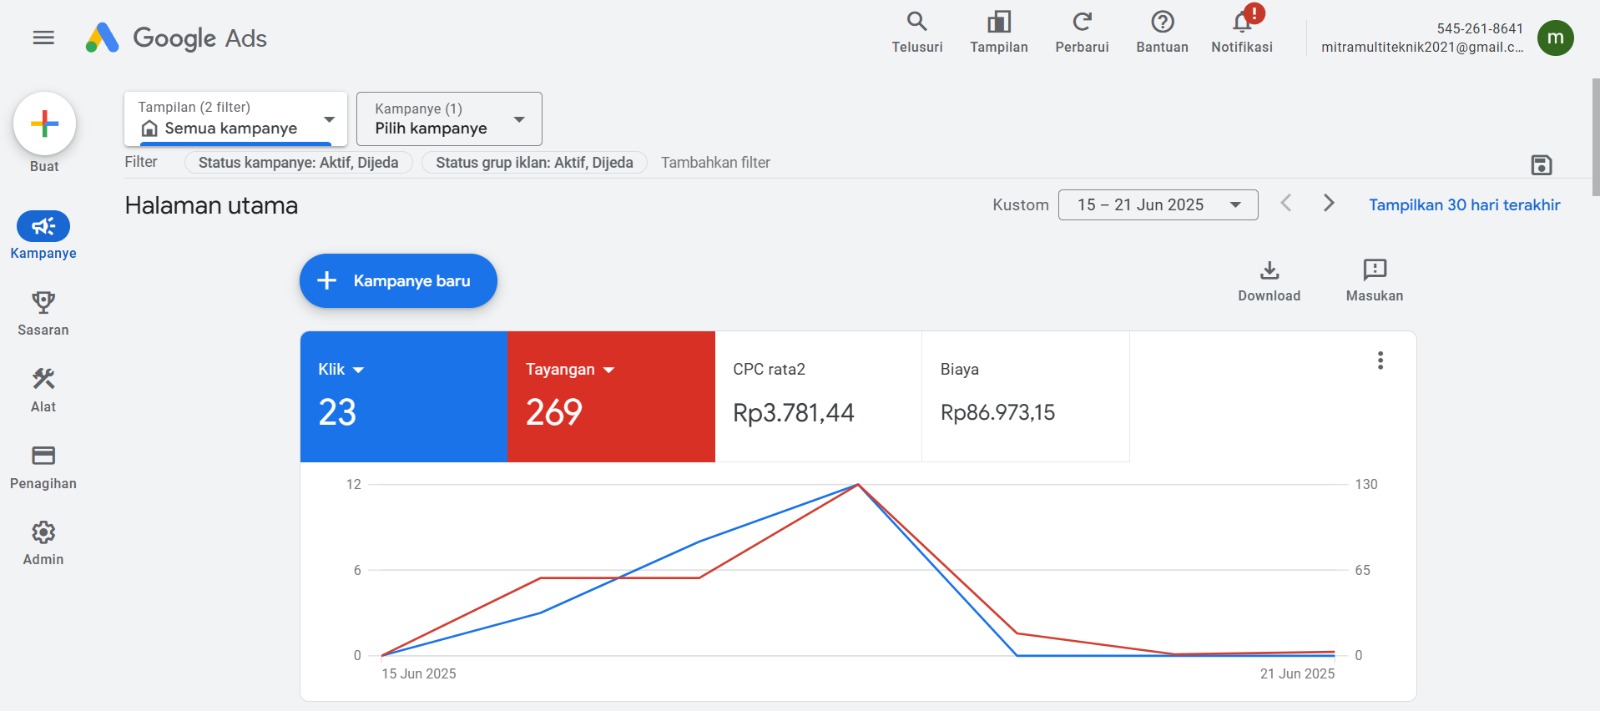The height and width of the screenshot is (711, 1600).
Task: Expand the Semua kampanye view dropdown
Action: [329, 119]
